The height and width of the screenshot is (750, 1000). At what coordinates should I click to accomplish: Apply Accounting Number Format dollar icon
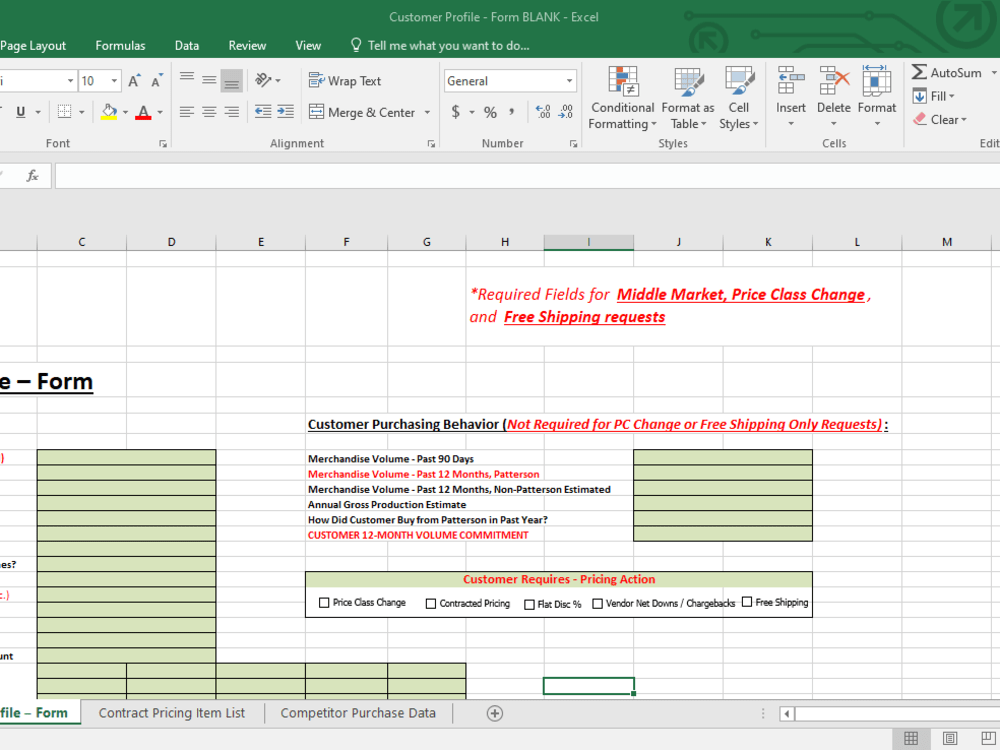(x=455, y=112)
